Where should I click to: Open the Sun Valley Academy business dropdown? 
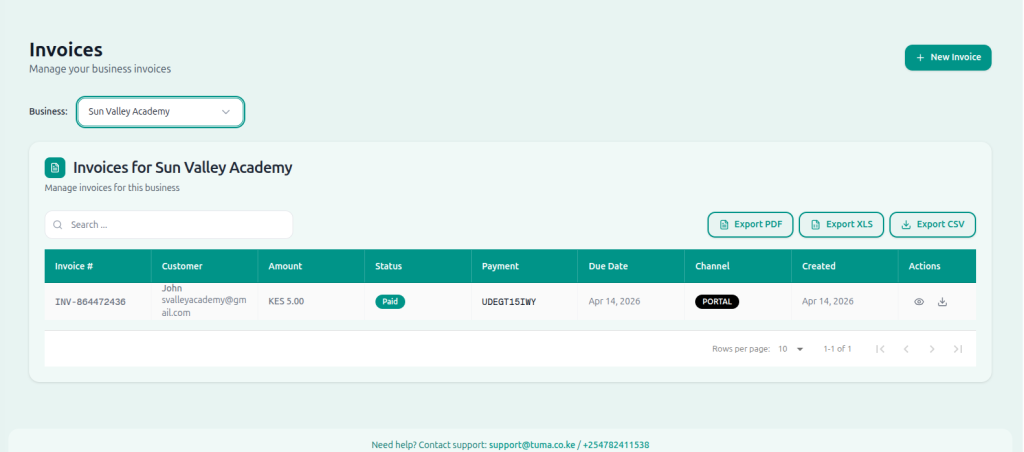[161, 112]
